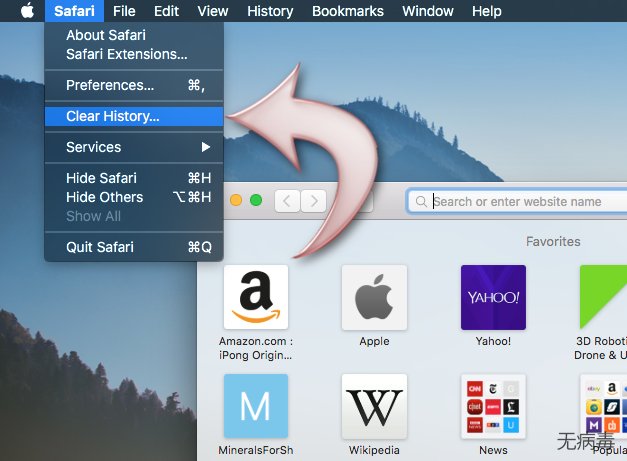Image resolution: width=627 pixels, height=461 pixels.
Task: Click the green zoom window button
Action: click(256, 200)
